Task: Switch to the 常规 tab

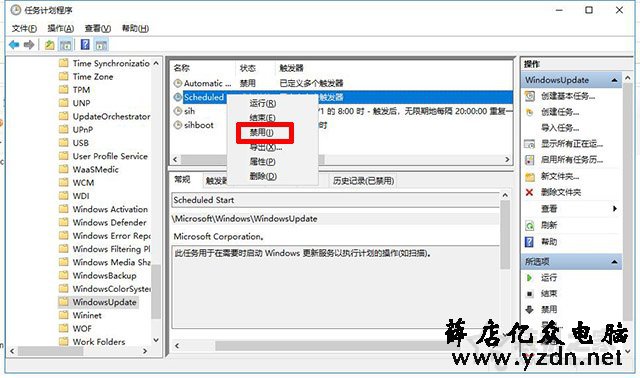Action: pyautogui.click(x=182, y=180)
